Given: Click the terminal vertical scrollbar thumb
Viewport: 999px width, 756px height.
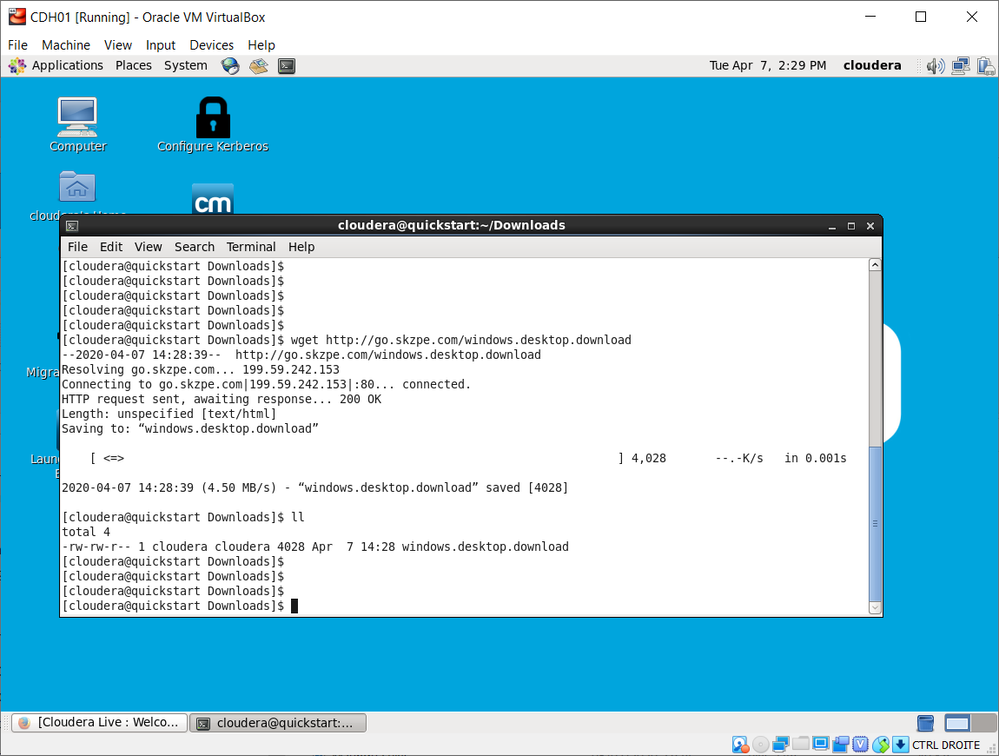Looking at the screenshot, I should [875, 524].
